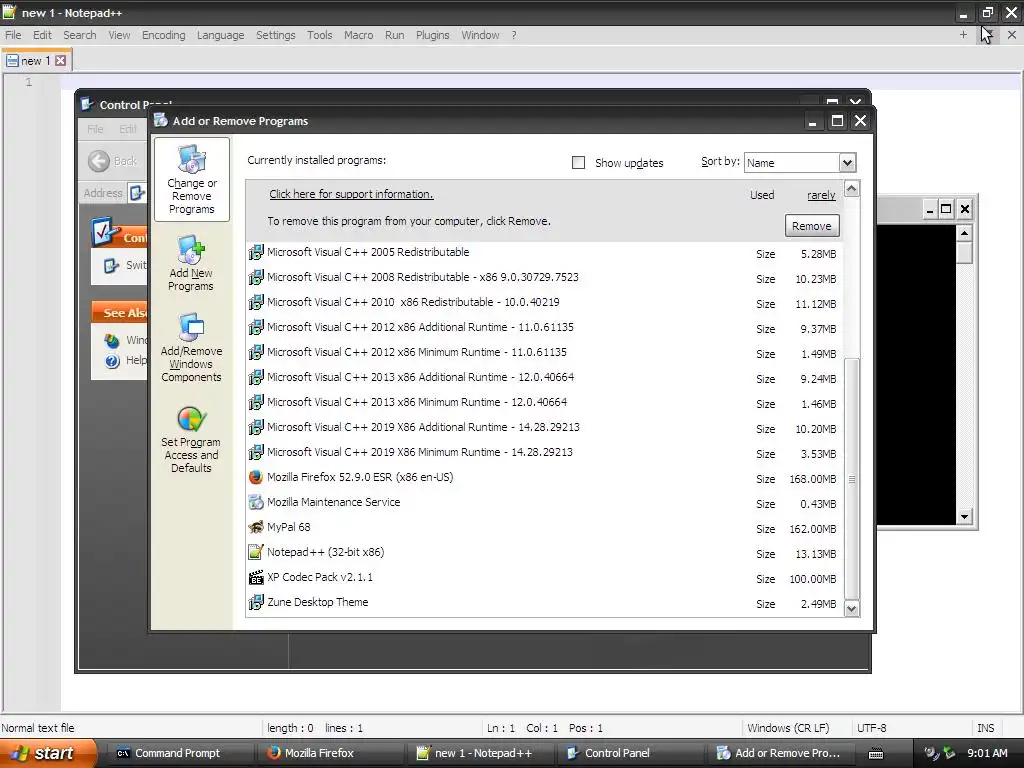This screenshot has width=1024, height=768.
Task: Click the 168.00MB size value
Action: tap(812, 479)
